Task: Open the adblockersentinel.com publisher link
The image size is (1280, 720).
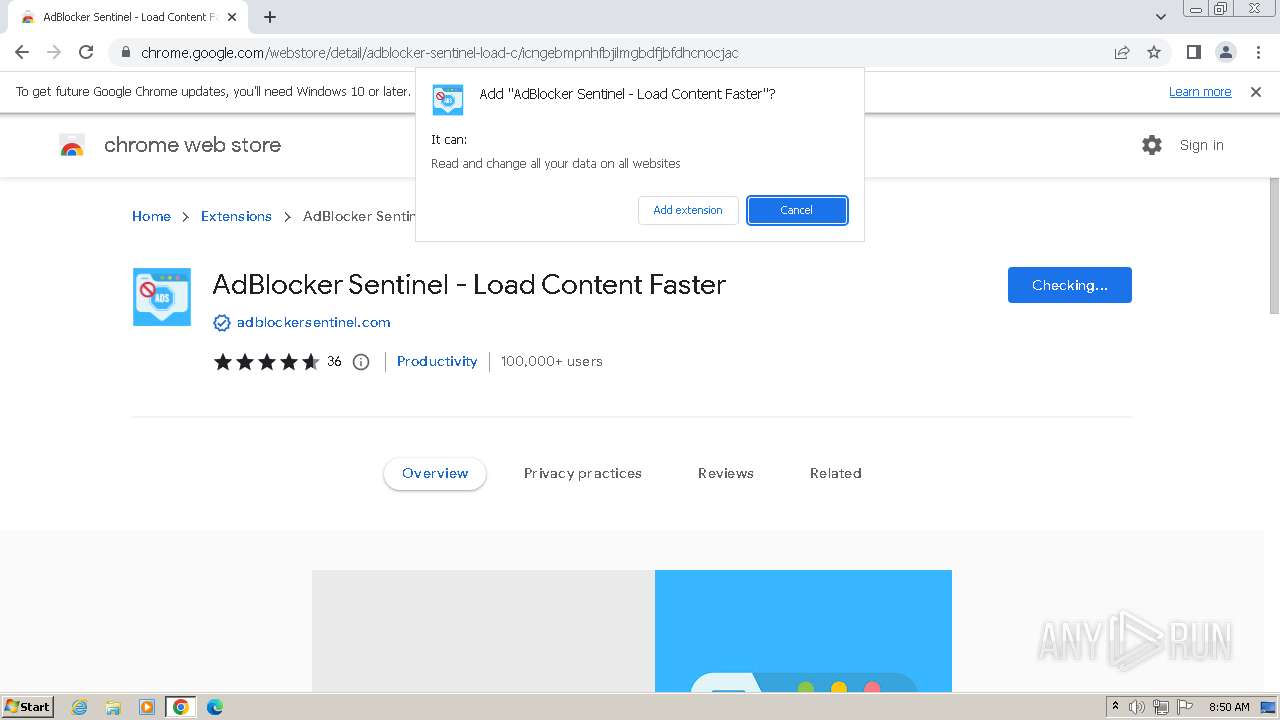Action: click(x=313, y=322)
